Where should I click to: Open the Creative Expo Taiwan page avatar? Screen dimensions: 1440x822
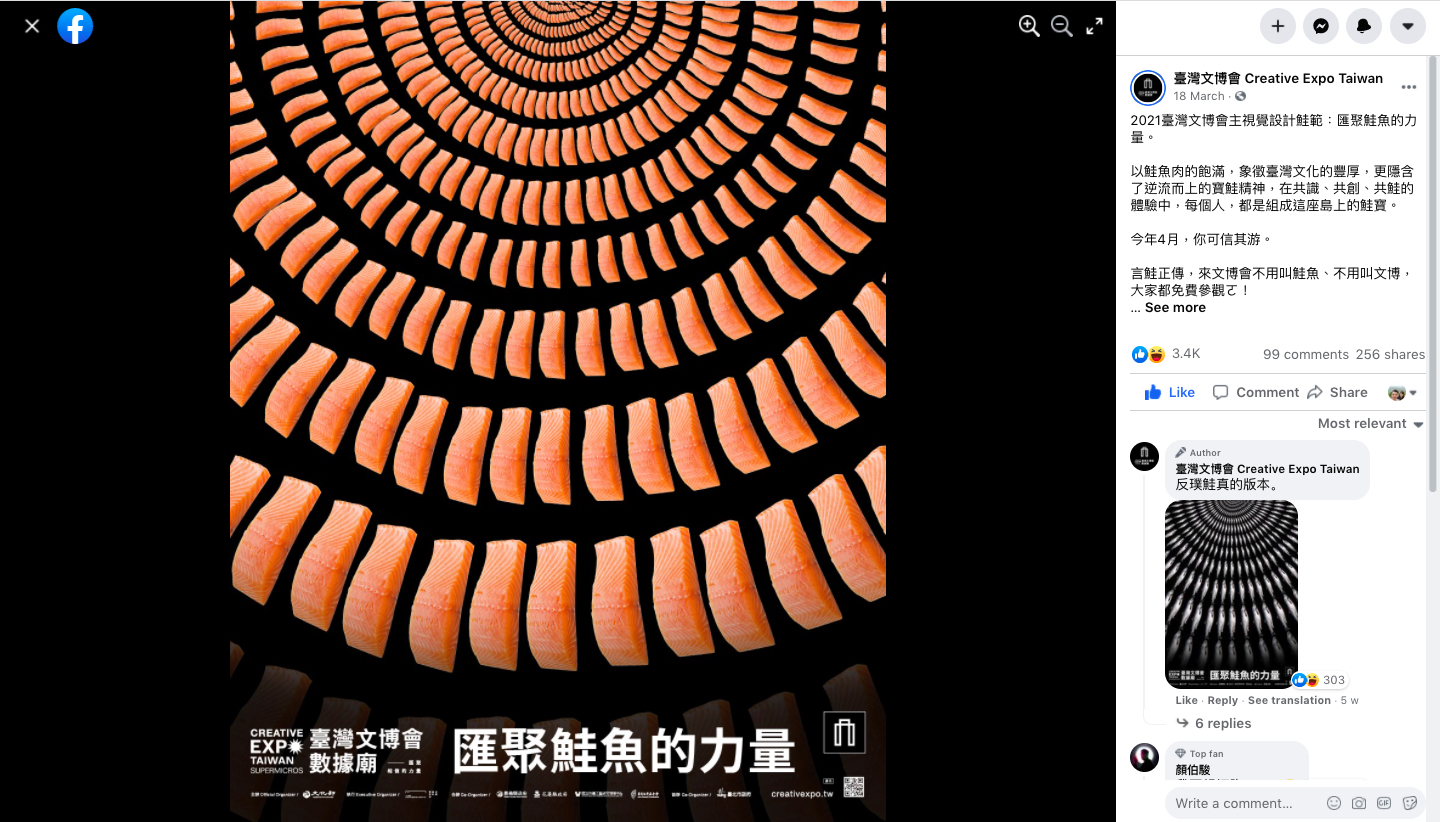click(1148, 88)
